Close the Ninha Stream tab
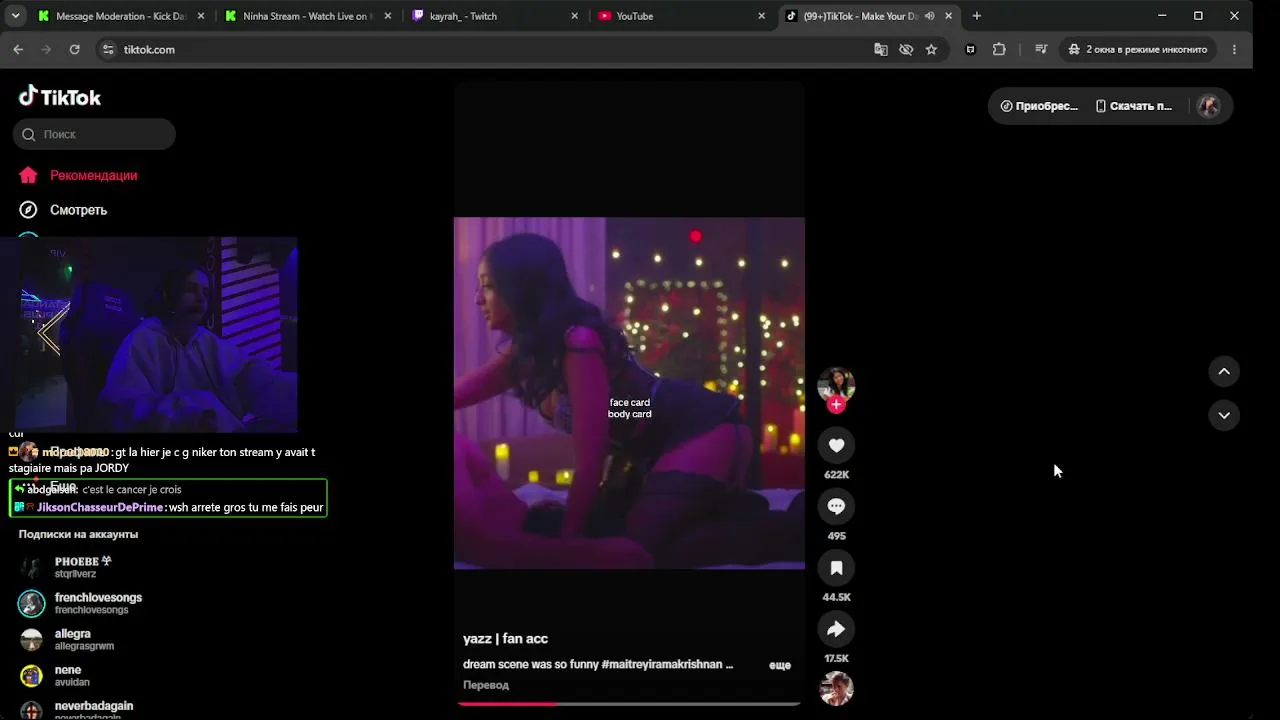The height and width of the screenshot is (720, 1280). (388, 16)
